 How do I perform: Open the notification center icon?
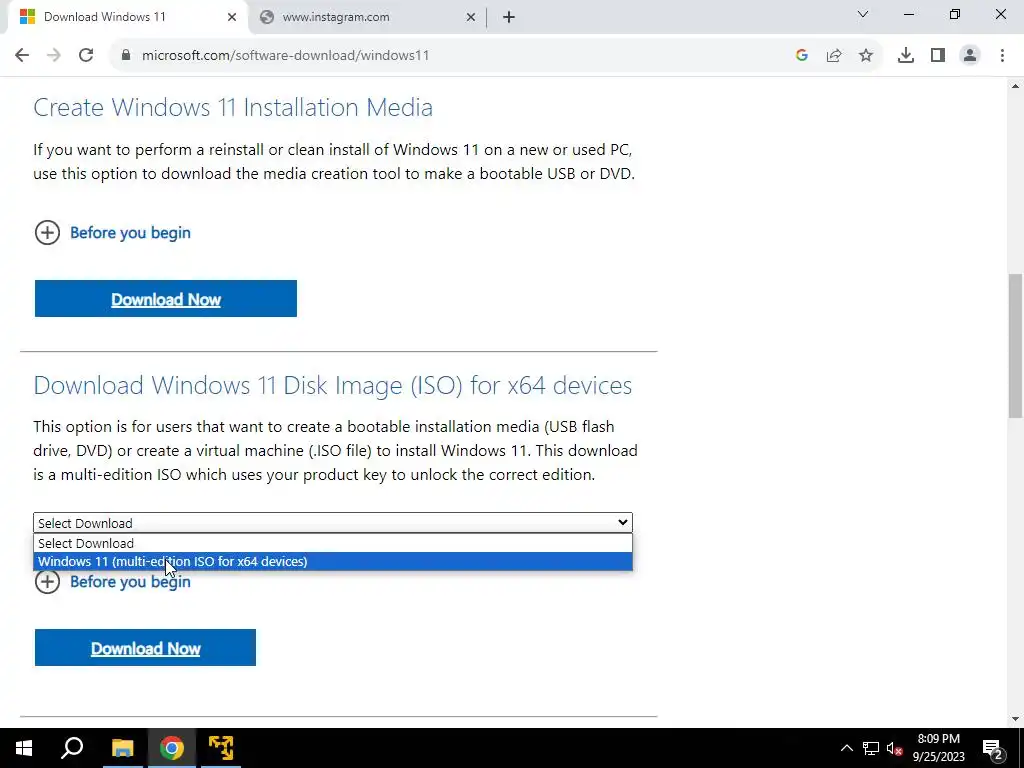pyautogui.click(x=993, y=748)
